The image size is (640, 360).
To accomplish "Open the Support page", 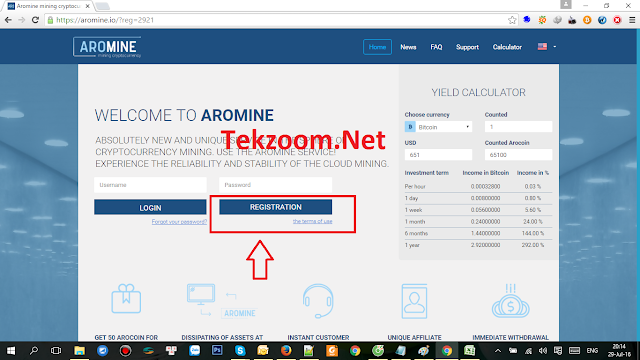I will click(467, 47).
